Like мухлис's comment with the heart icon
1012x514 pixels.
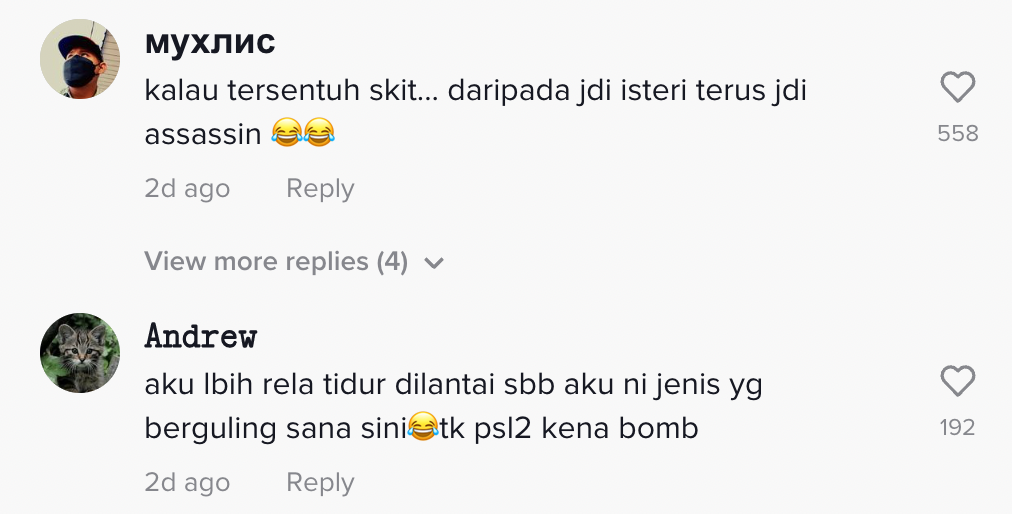pos(958,89)
